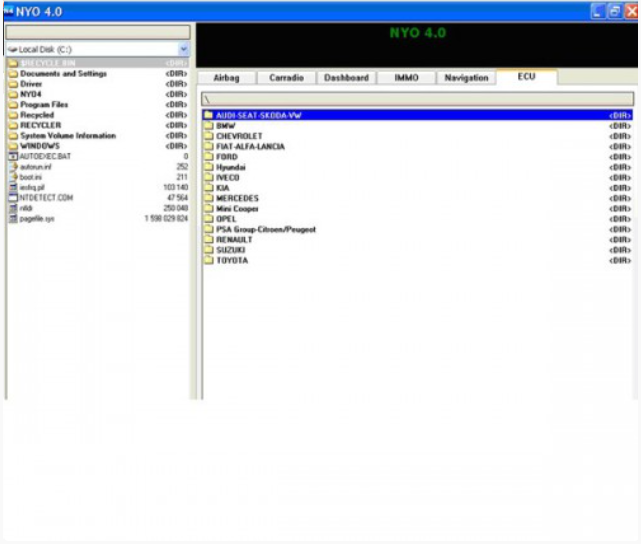641x544 pixels.
Task: Select the highlighted $RECYCLE.BIN folder row
Action: 98,63
